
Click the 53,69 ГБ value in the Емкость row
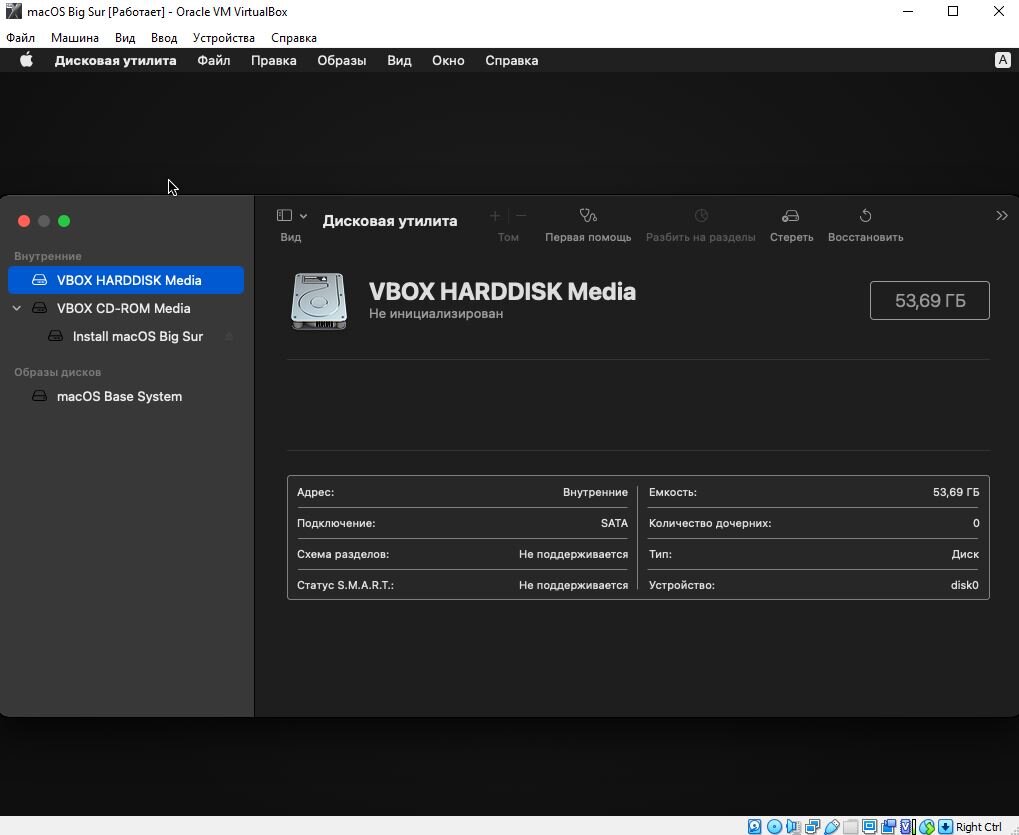956,492
